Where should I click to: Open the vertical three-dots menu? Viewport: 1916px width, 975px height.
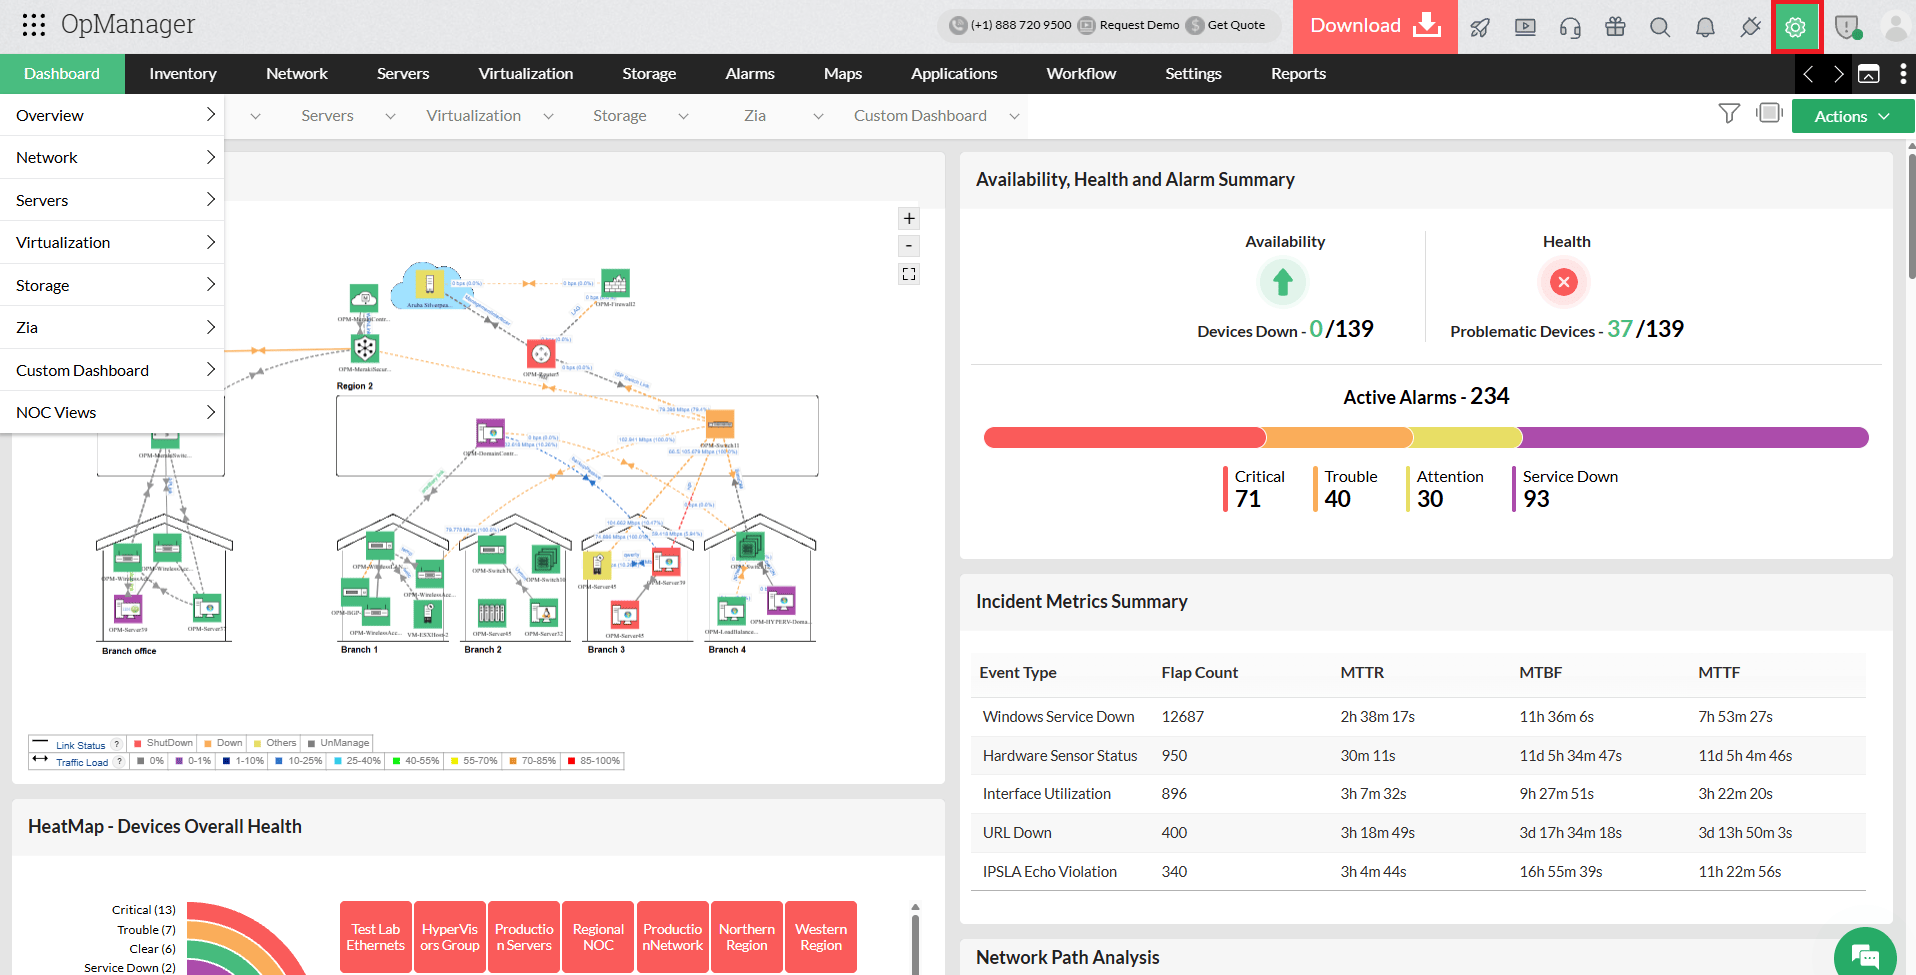pos(1903,74)
